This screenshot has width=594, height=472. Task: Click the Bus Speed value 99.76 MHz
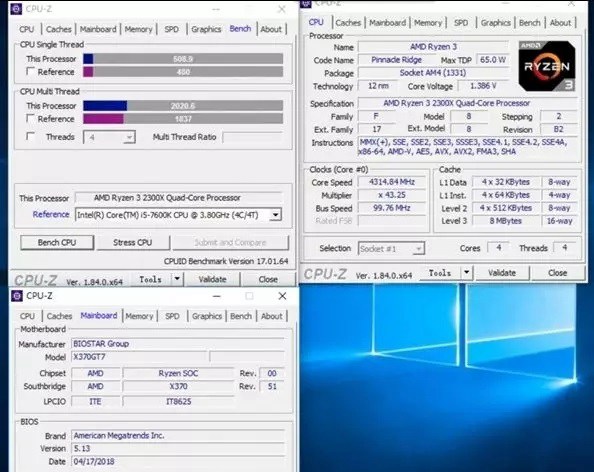[392, 208]
